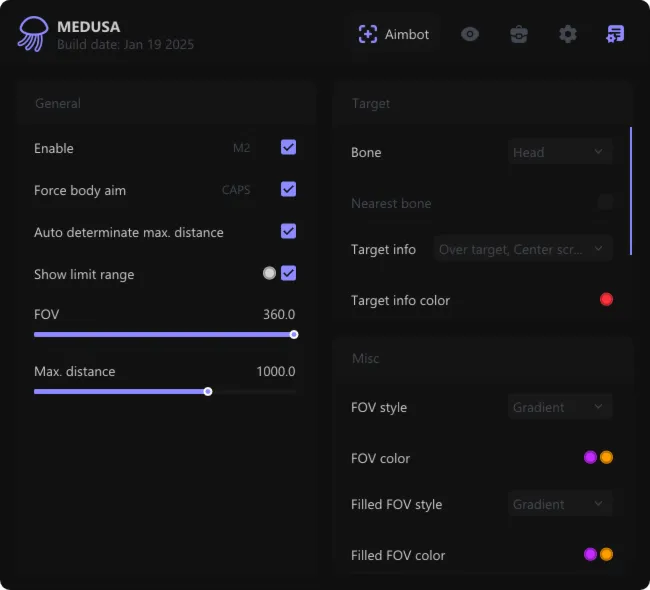Open the briefcase icon tab
Screen dimensions: 650x590
[x=519, y=34]
